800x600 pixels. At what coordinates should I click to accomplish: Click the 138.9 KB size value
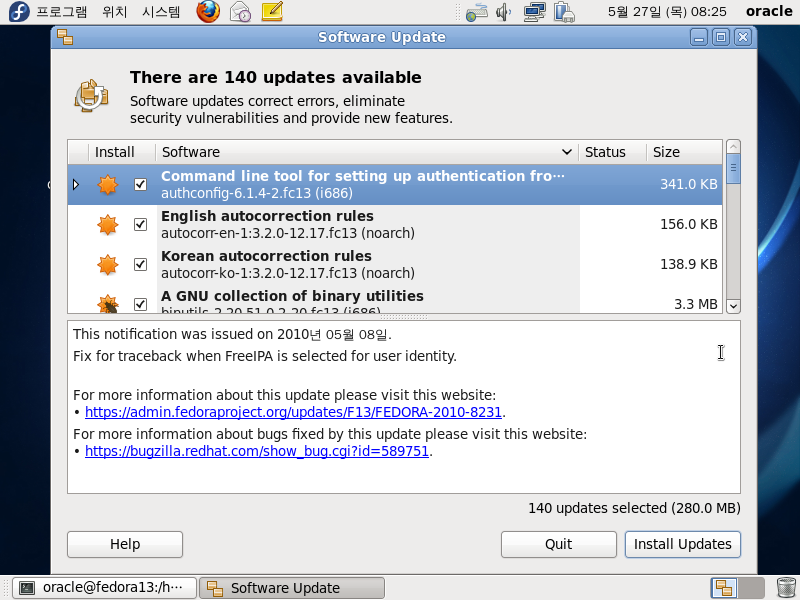[x=689, y=264]
